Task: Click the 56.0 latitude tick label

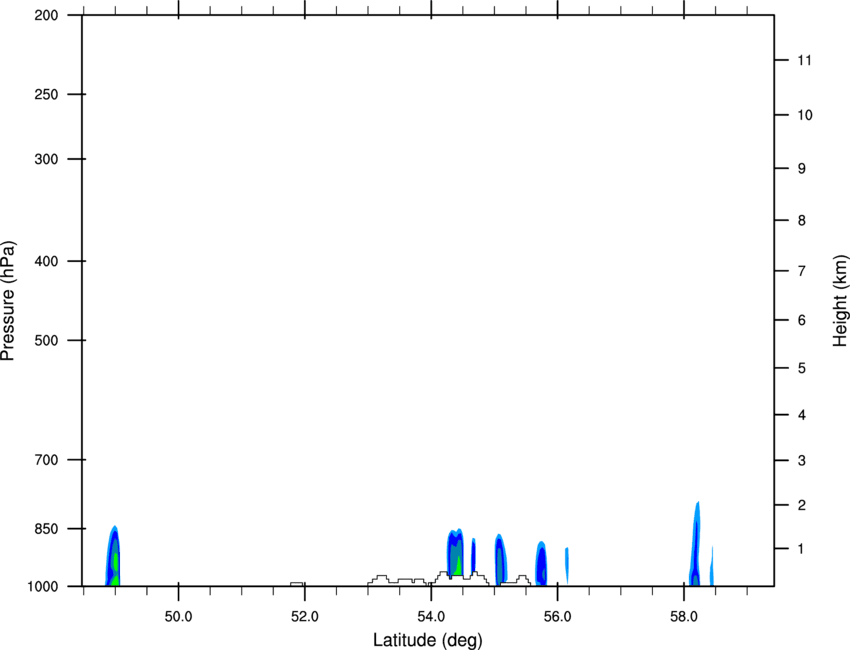Action: click(557, 617)
